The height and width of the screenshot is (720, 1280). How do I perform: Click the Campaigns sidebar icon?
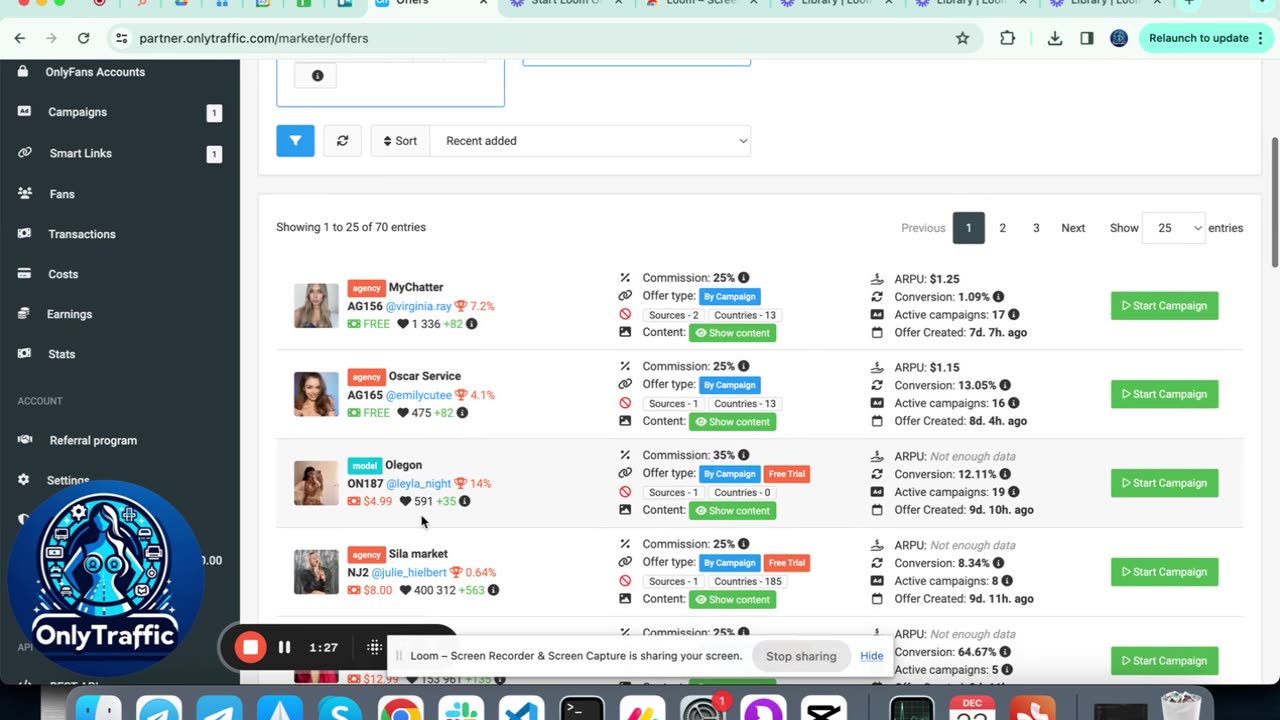coord(24,112)
